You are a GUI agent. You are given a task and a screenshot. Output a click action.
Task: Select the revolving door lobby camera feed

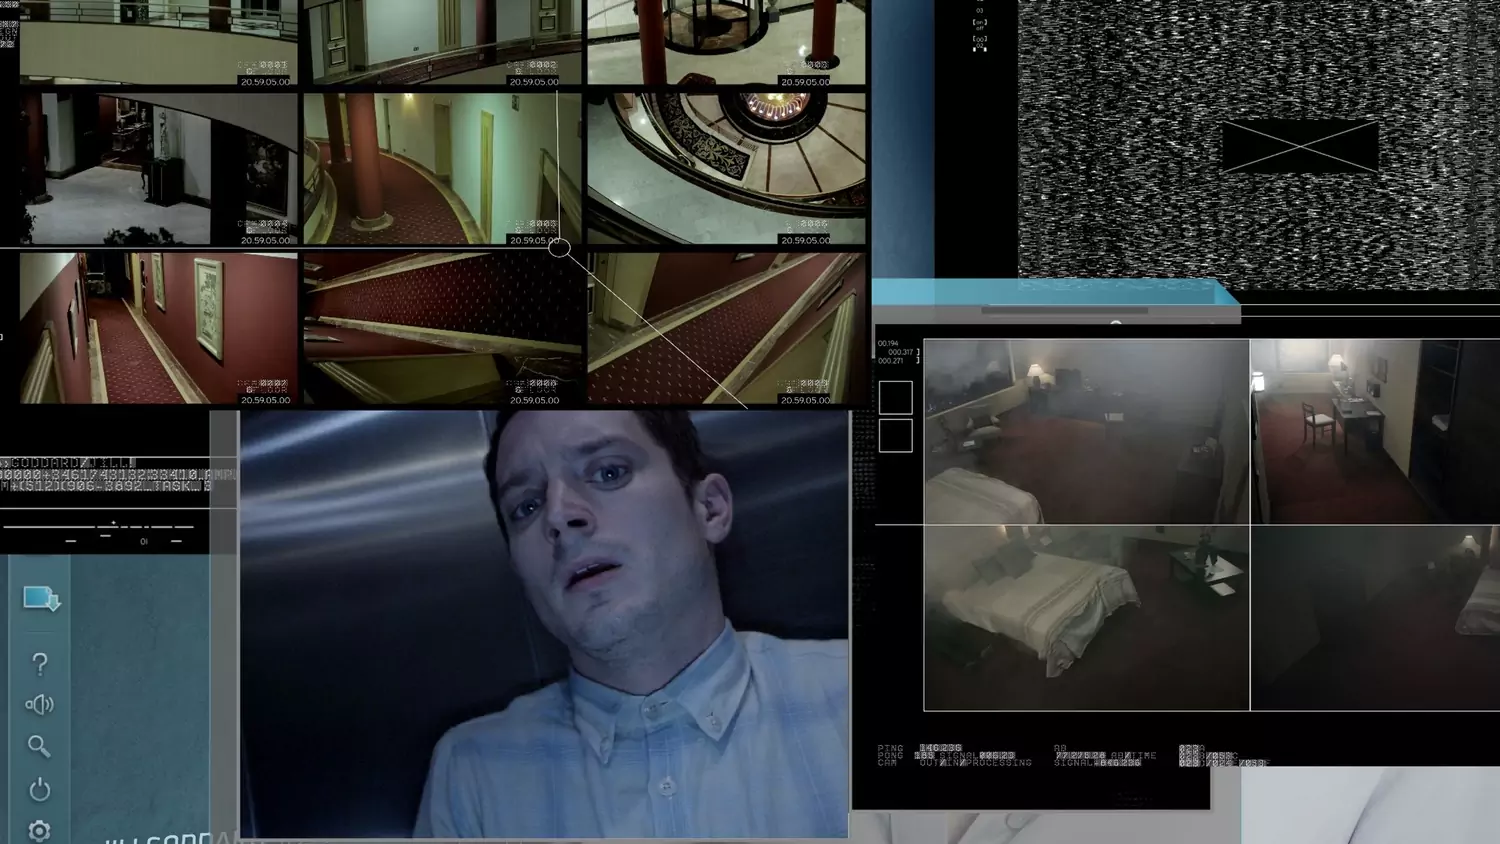pyautogui.click(x=727, y=43)
